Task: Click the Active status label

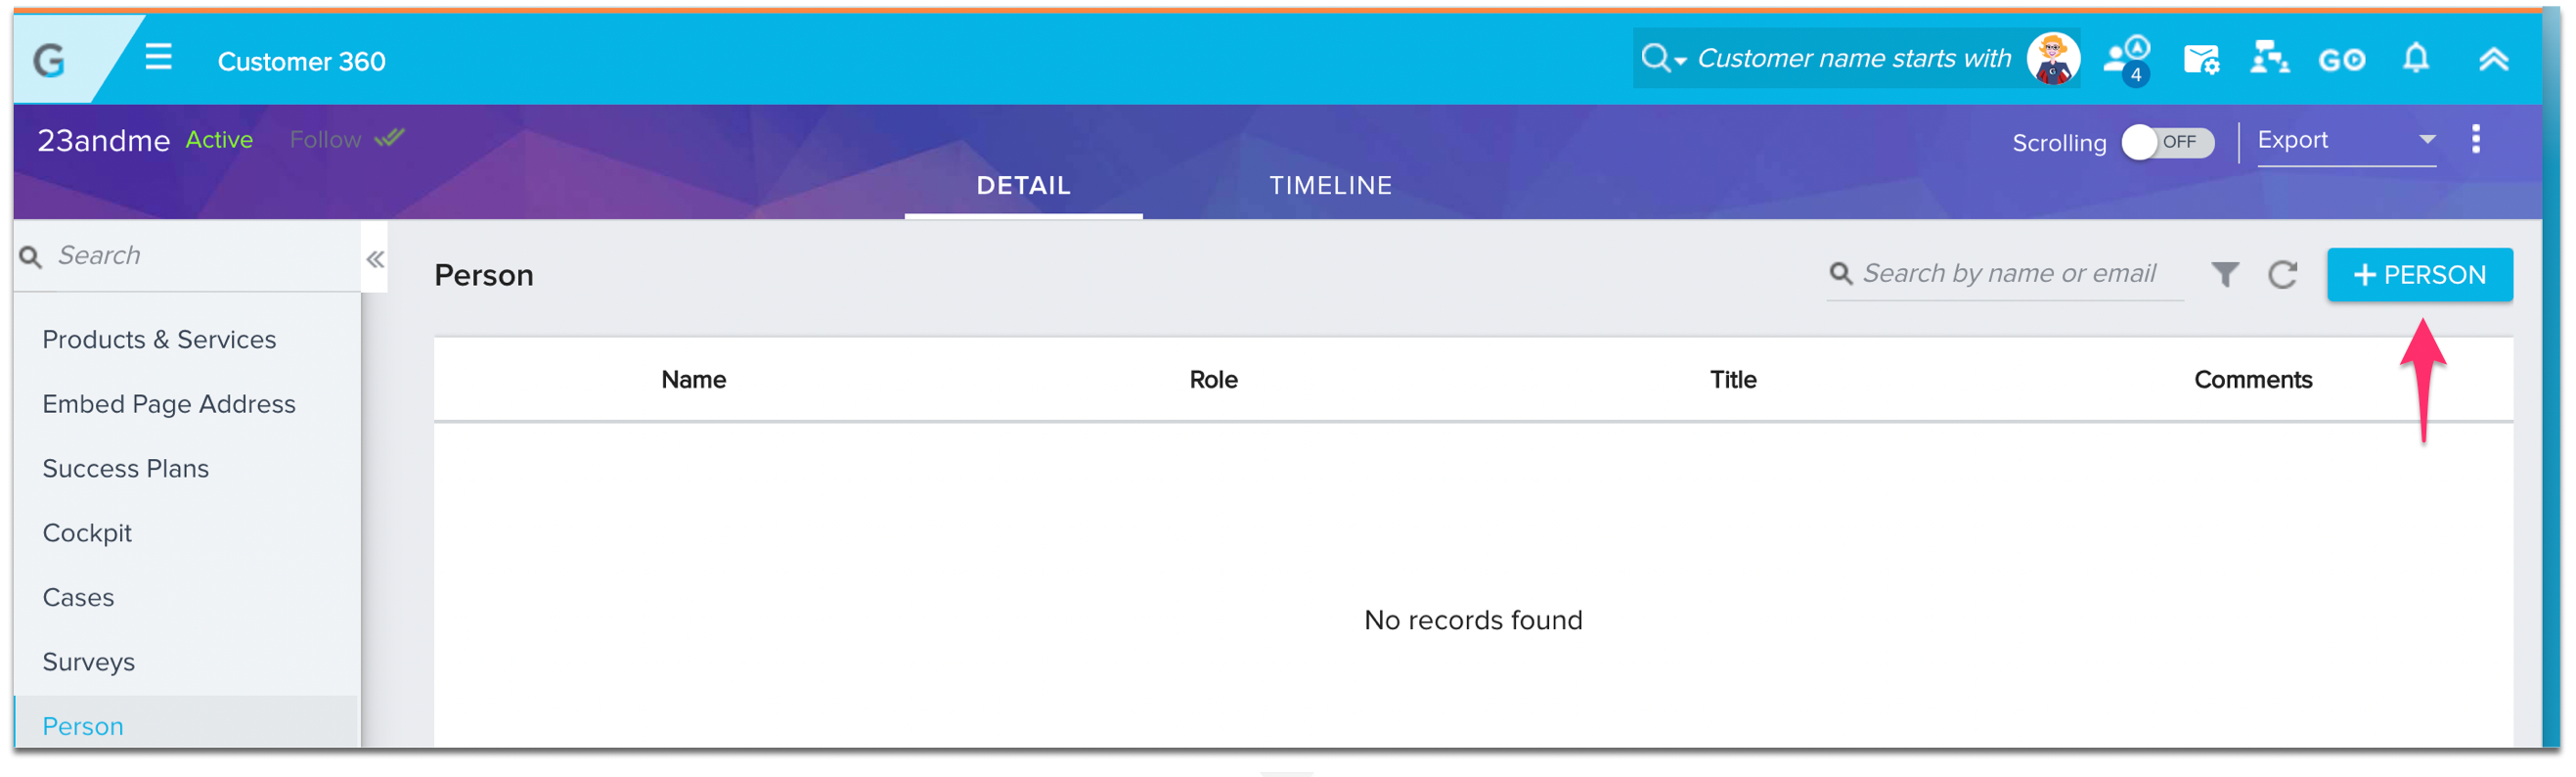Action: (219, 140)
